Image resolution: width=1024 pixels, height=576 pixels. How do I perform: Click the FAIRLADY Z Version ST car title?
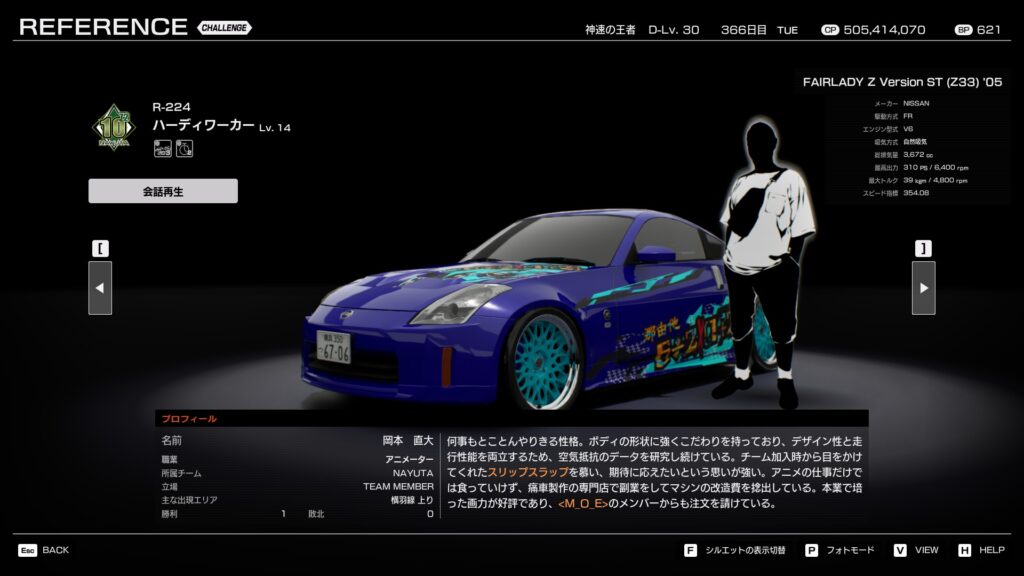902,82
